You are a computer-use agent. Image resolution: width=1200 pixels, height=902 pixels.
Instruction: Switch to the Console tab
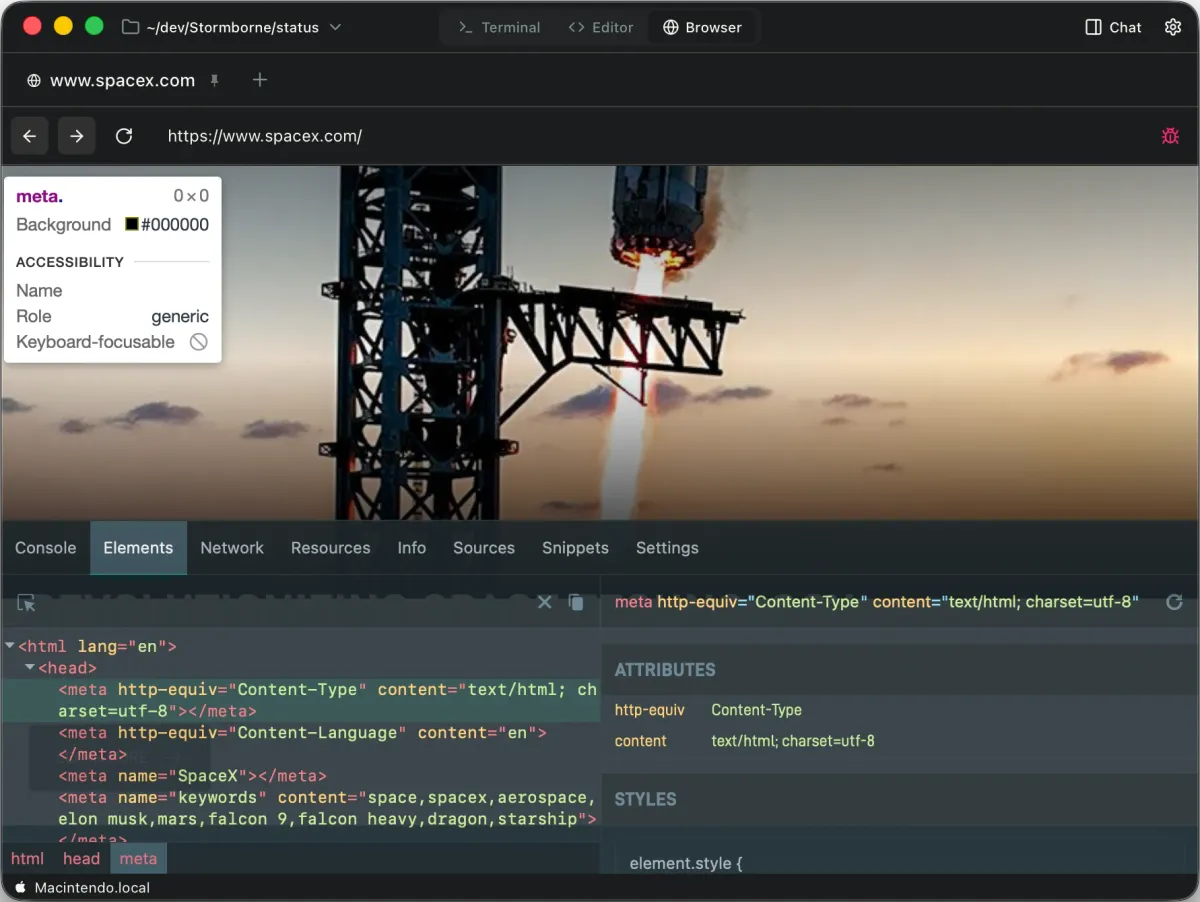[x=45, y=548]
